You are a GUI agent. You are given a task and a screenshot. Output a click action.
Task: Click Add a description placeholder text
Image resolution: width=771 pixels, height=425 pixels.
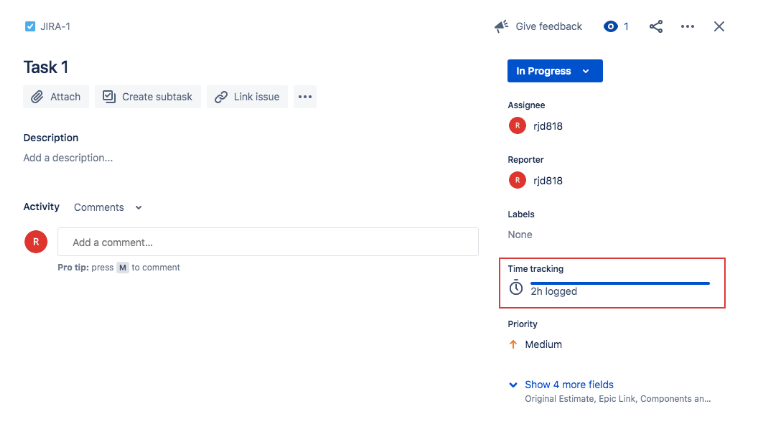(x=68, y=158)
